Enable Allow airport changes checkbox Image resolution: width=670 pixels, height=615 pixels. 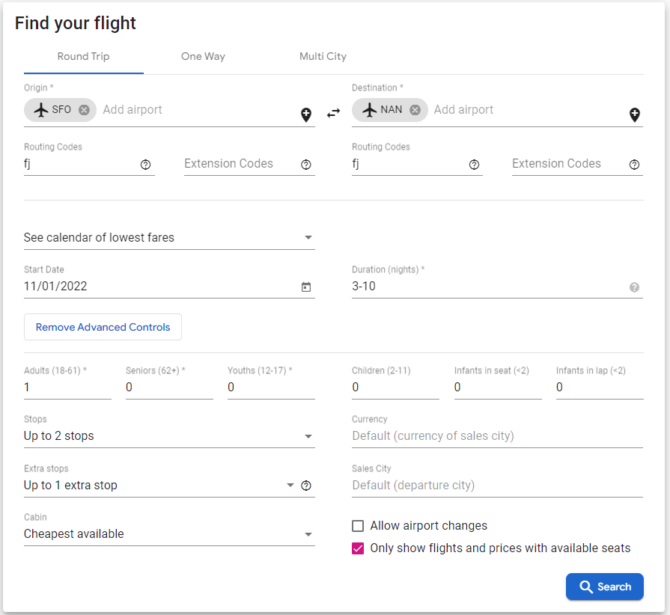[x=358, y=526]
